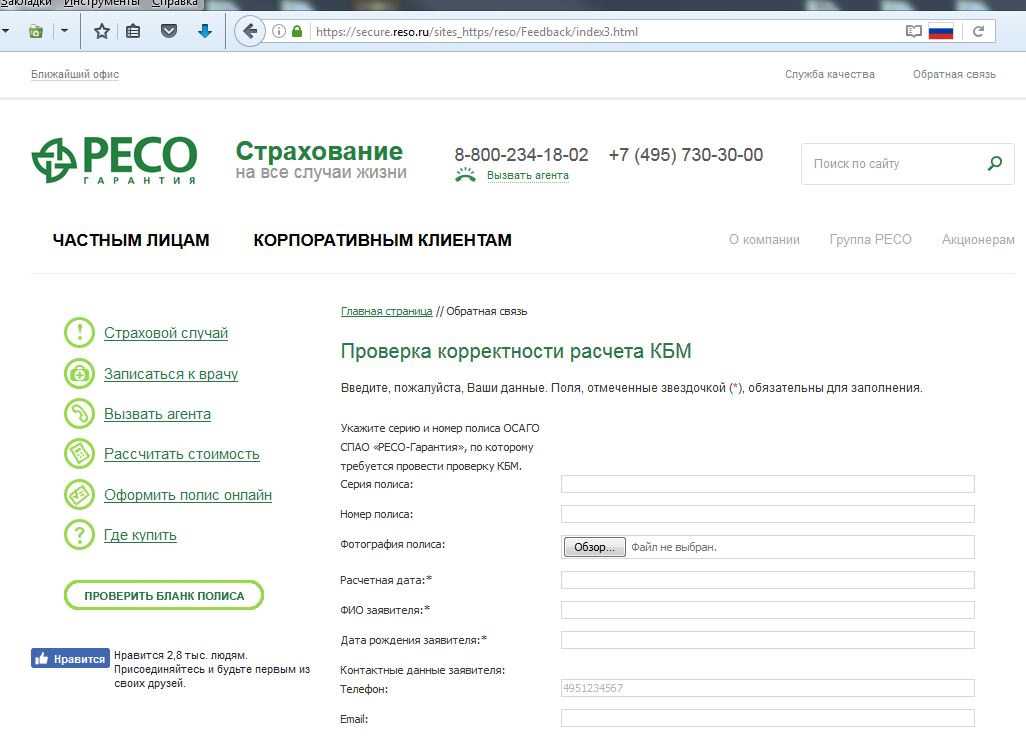Open the bookmarks list icon

[133, 31]
